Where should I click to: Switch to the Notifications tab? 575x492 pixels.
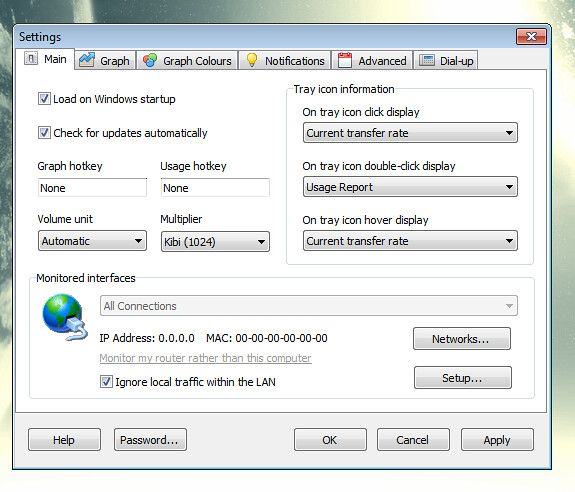(x=285, y=60)
